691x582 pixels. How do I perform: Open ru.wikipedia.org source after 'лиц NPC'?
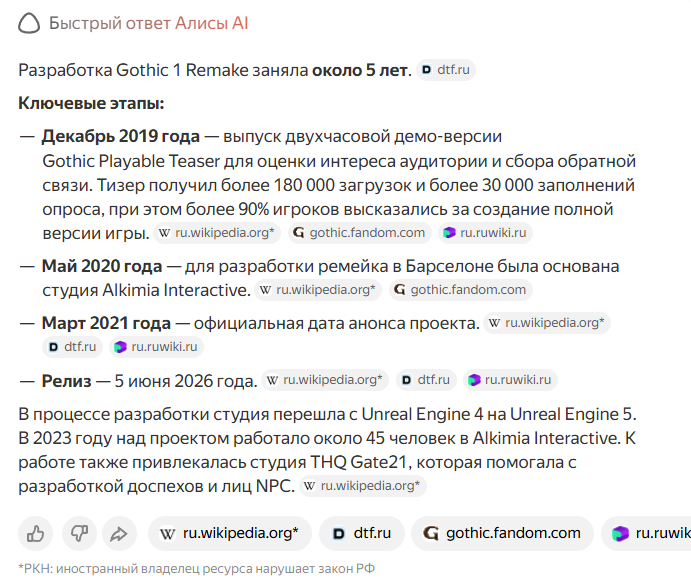pyautogui.click(x=363, y=486)
